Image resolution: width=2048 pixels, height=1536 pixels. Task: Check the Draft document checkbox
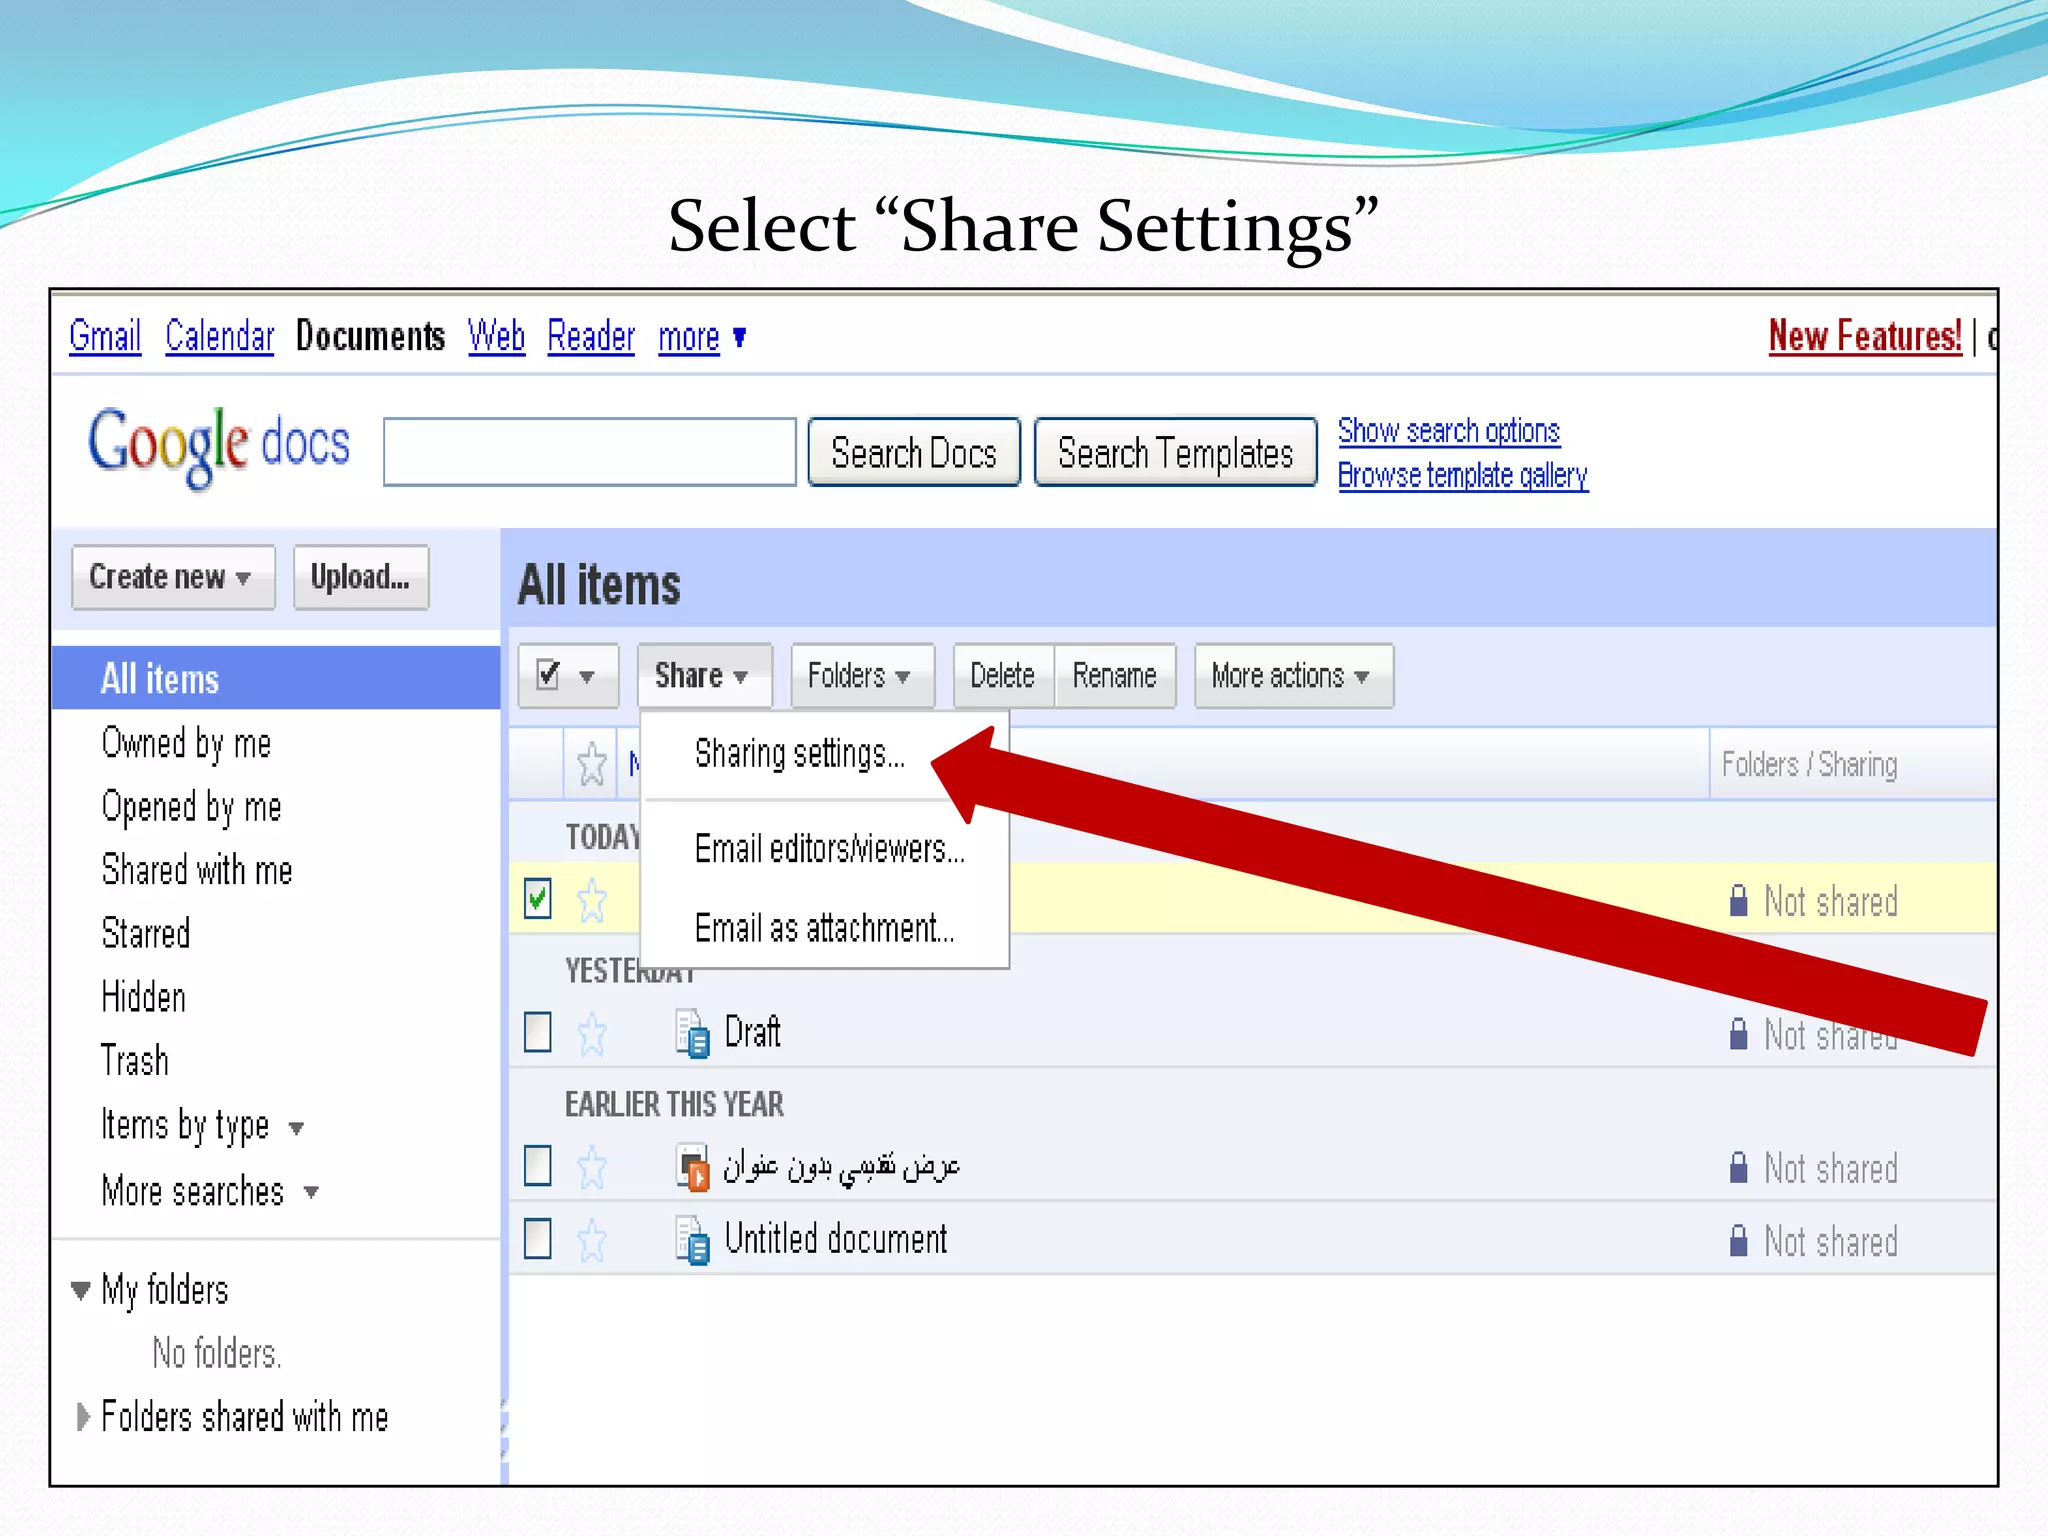point(538,1032)
